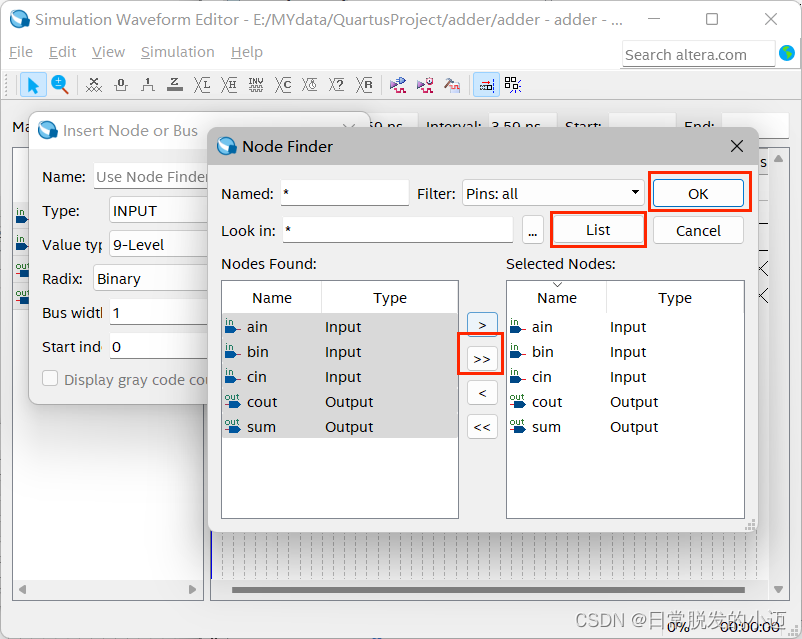802x639 pixels.
Task: Click the List button
Action: point(598,230)
